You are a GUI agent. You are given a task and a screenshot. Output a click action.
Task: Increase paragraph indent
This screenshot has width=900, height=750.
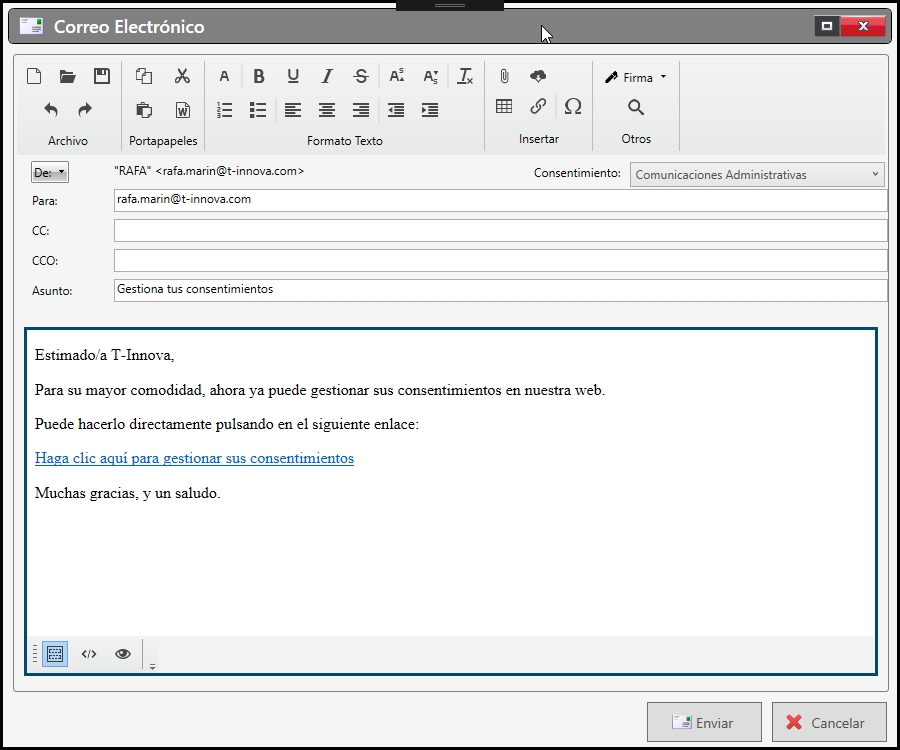(430, 110)
